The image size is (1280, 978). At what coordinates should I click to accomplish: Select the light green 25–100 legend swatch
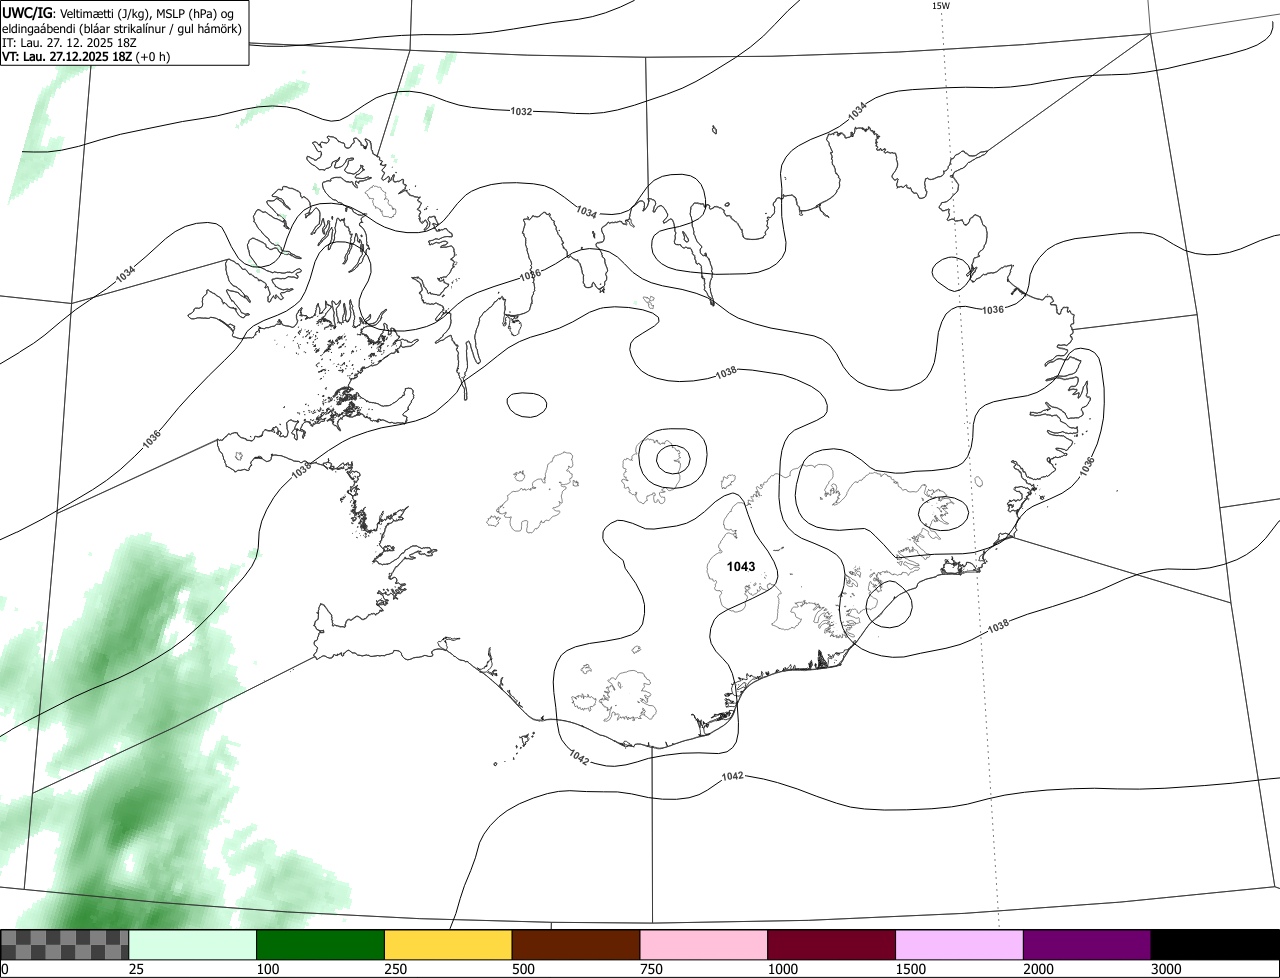click(193, 945)
